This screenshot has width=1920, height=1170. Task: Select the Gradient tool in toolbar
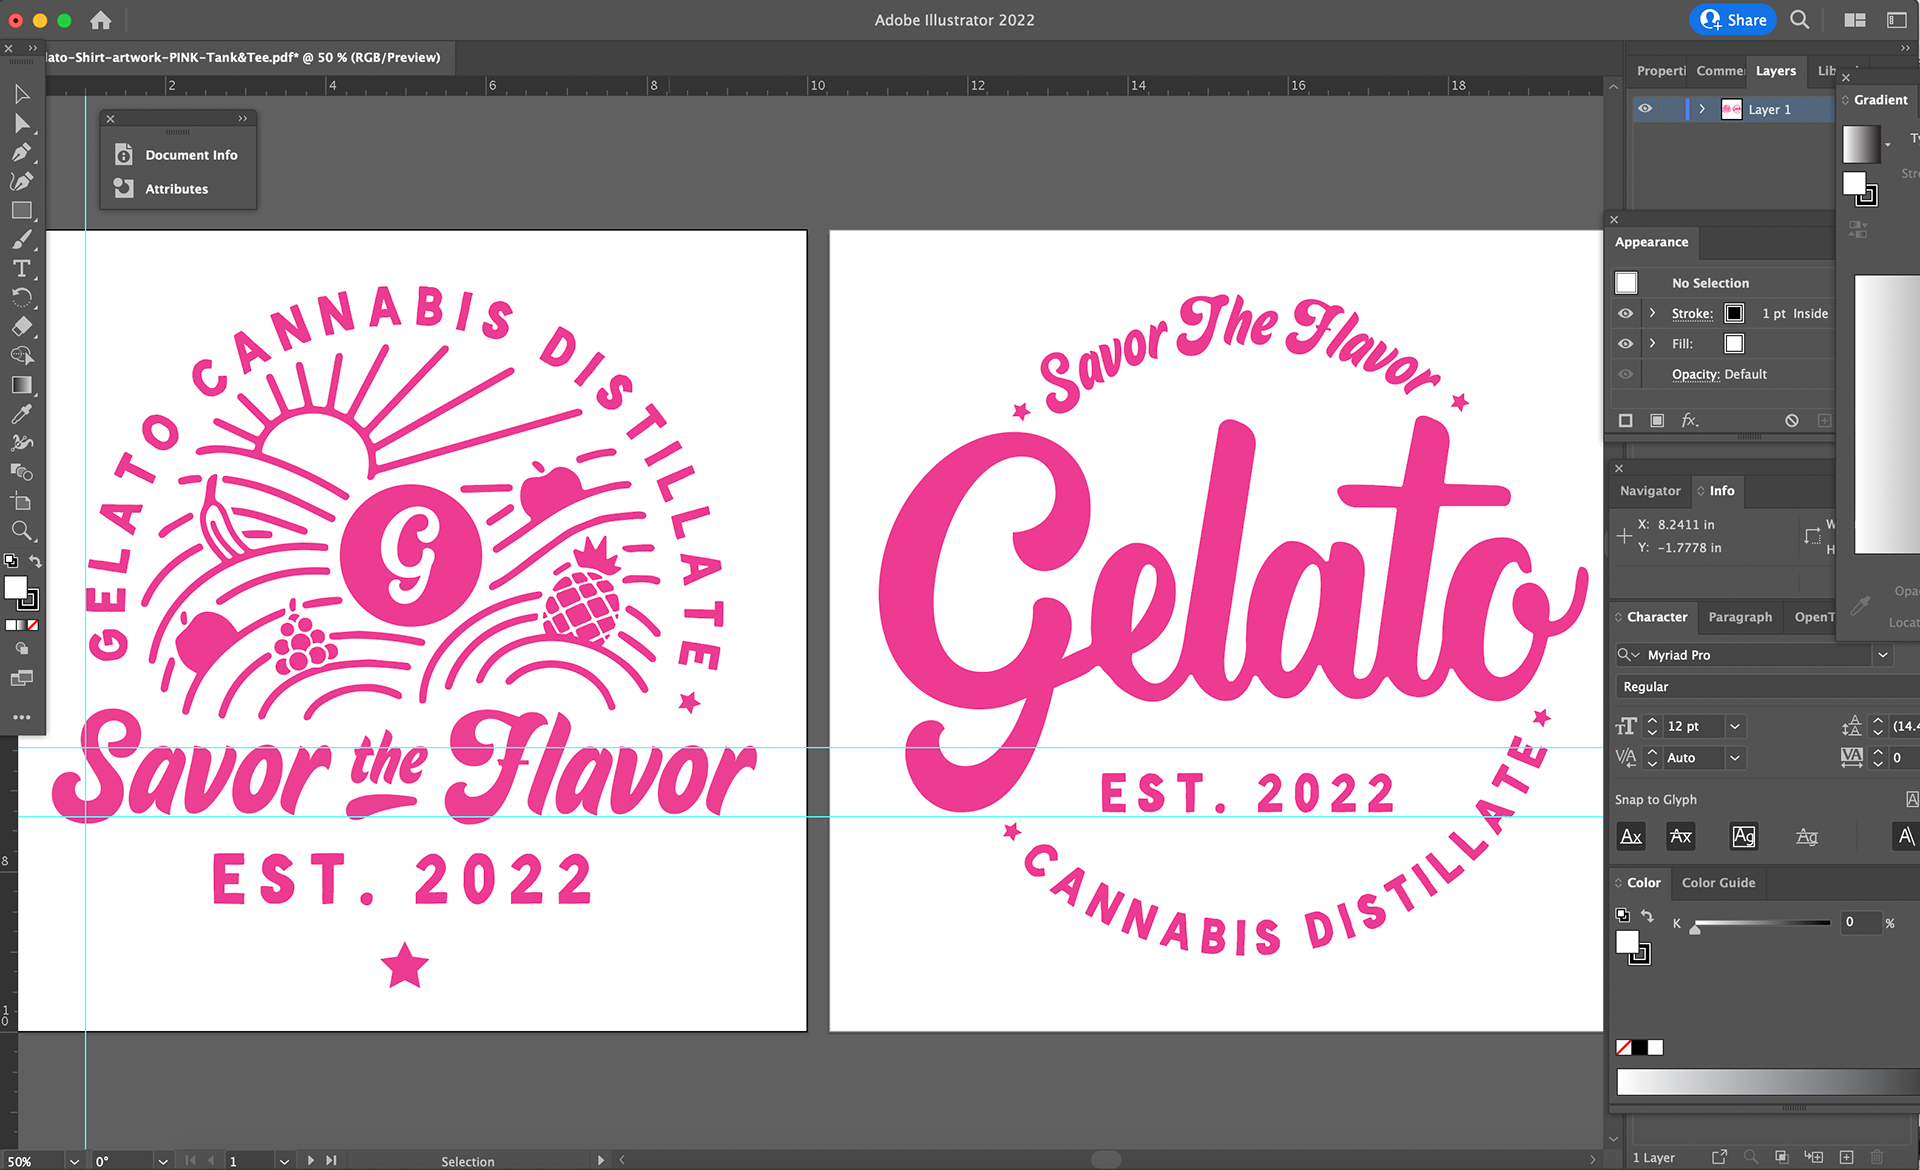tap(22, 385)
